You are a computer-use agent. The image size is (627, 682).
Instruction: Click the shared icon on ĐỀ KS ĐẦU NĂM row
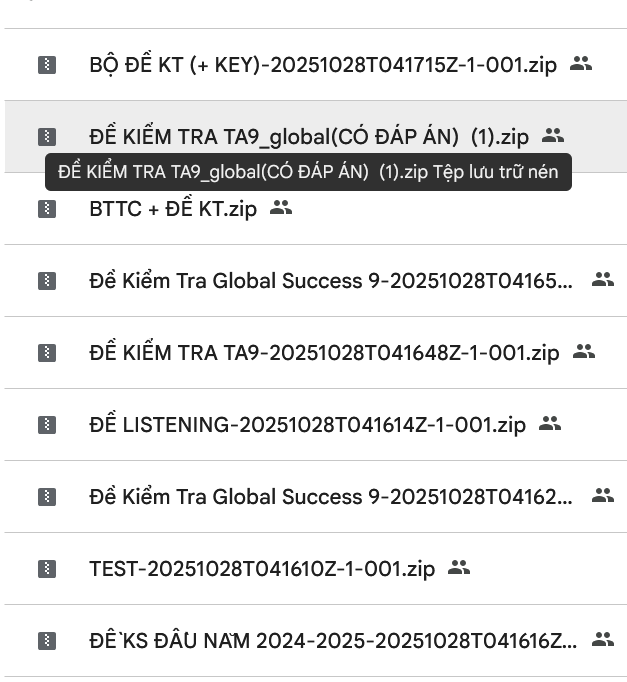602,640
